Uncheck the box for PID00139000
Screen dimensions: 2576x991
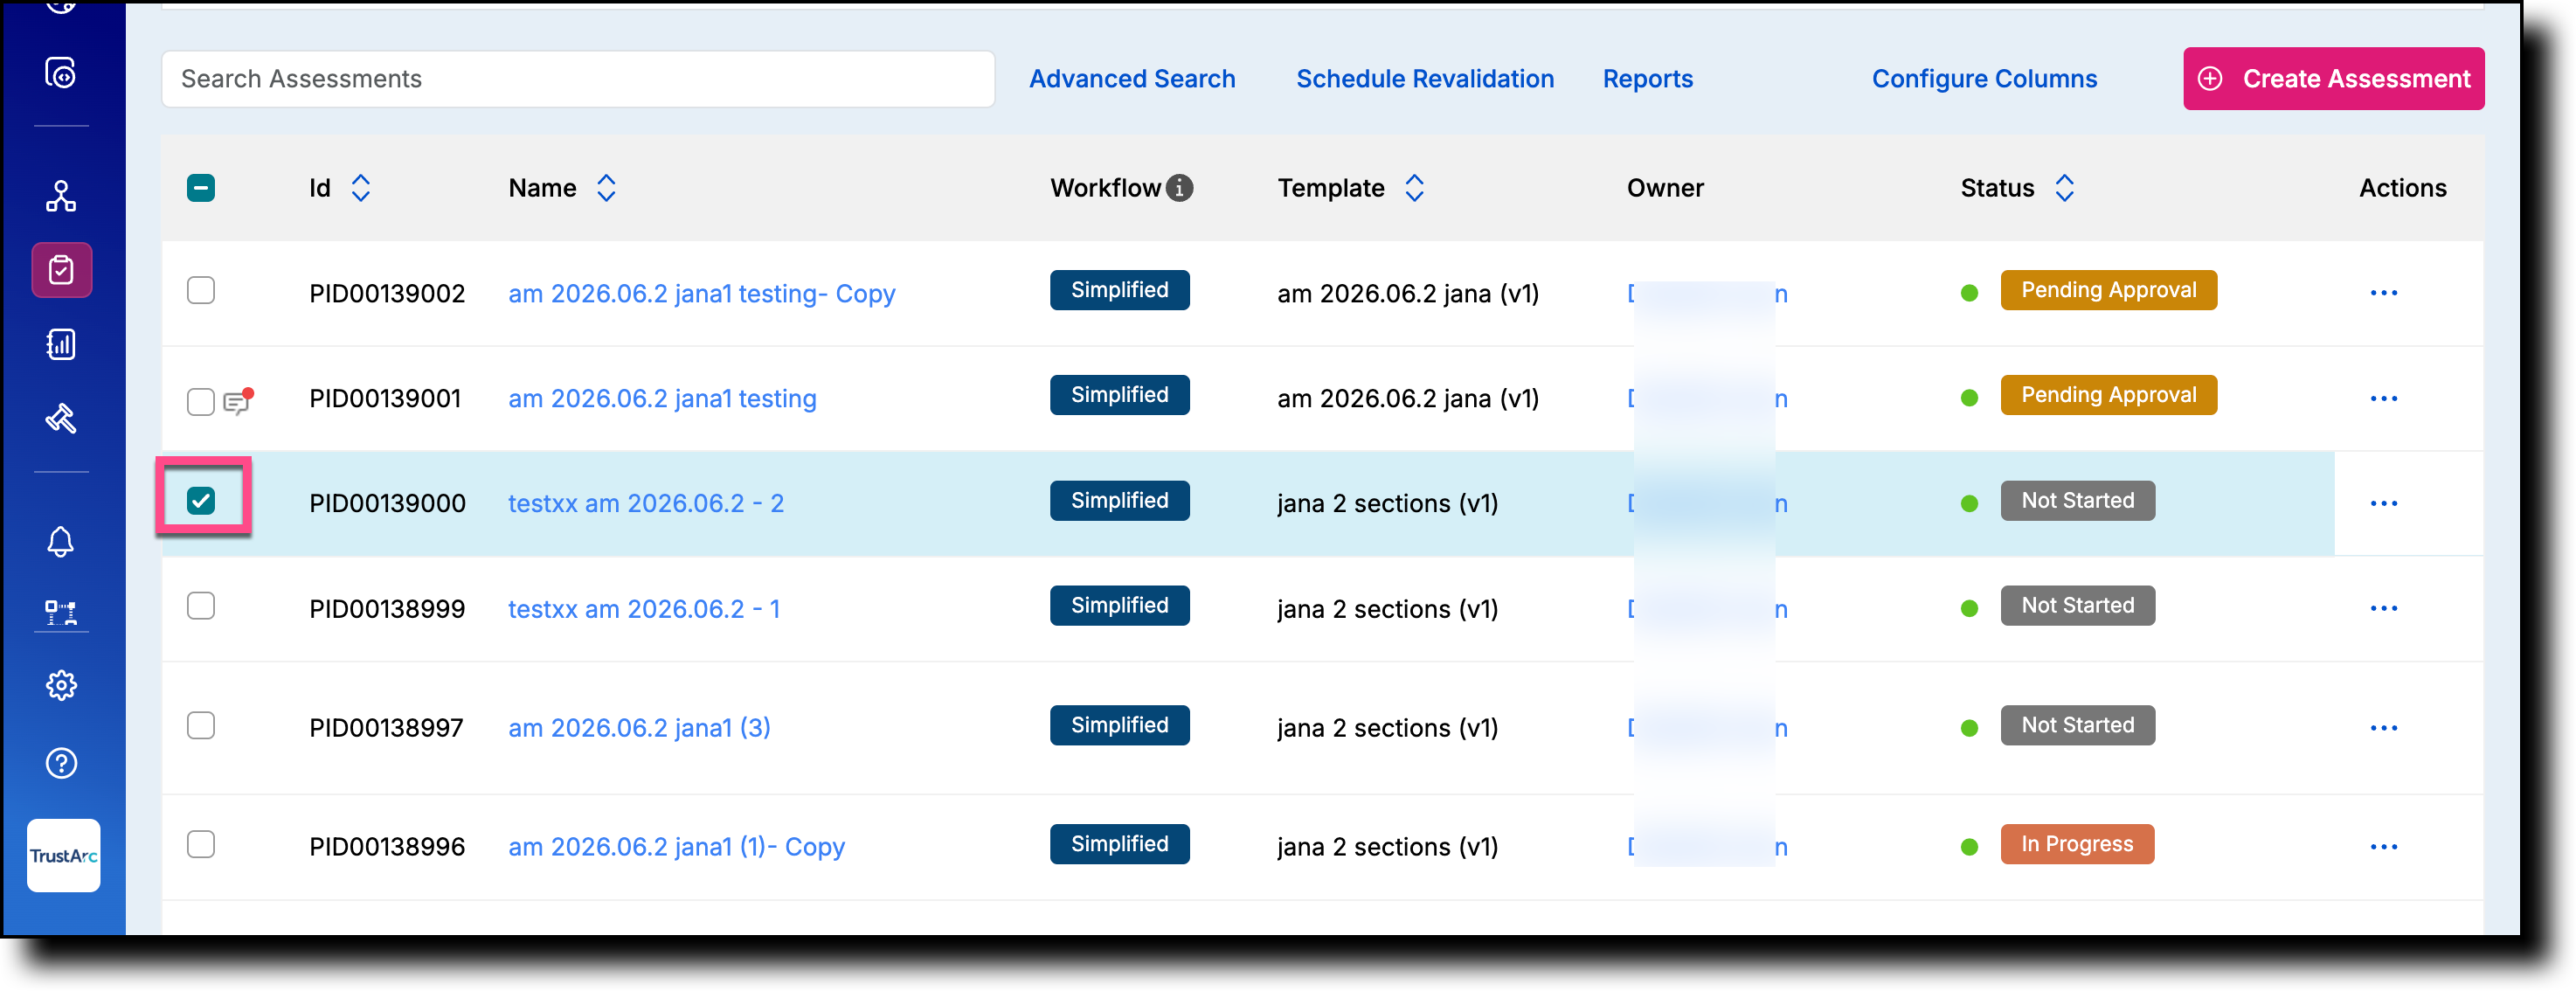pyautogui.click(x=201, y=500)
